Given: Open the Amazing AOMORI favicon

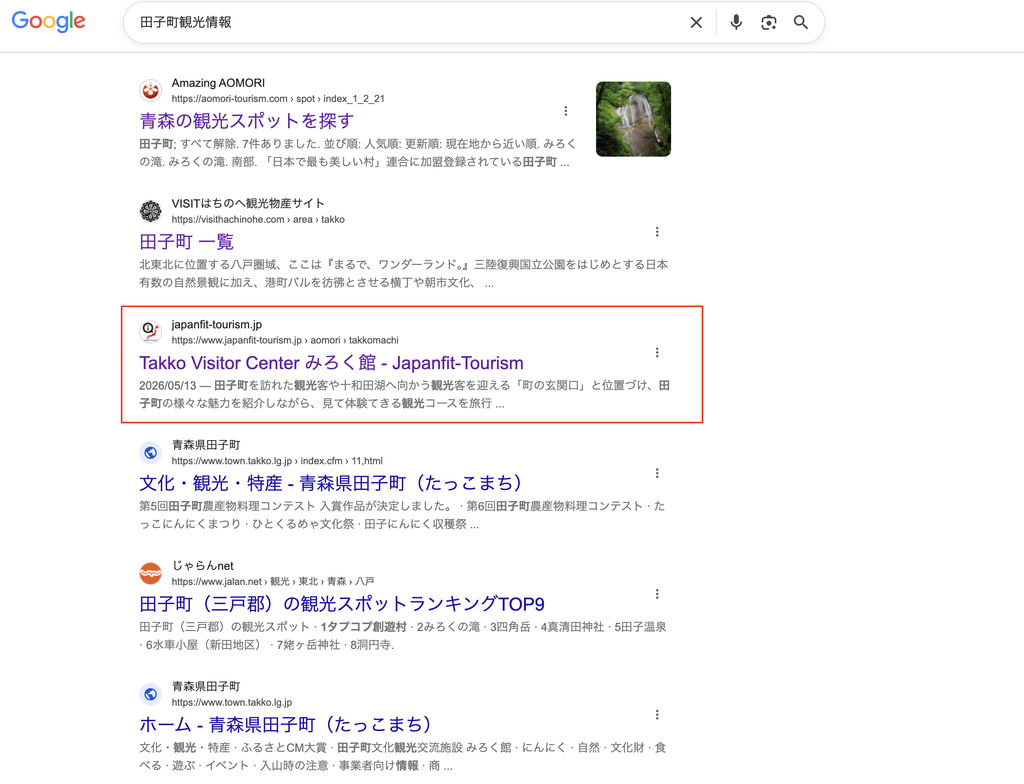Looking at the screenshot, I should click(x=151, y=90).
